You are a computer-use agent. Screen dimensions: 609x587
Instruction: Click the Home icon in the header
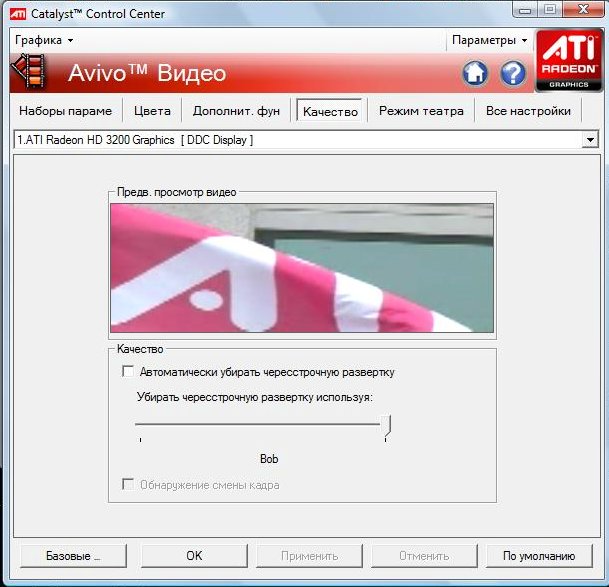pos(475,73)
